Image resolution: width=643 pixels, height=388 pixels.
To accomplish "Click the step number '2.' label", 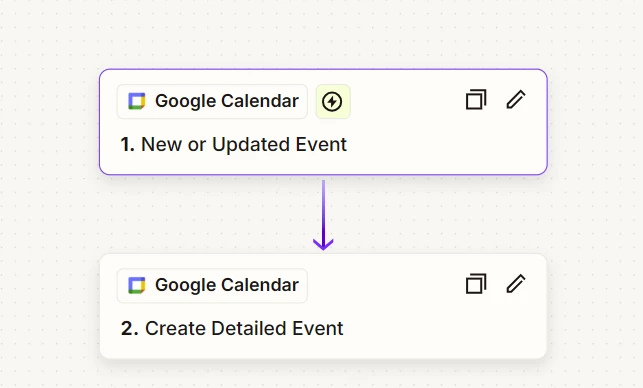I will (130, 329).
